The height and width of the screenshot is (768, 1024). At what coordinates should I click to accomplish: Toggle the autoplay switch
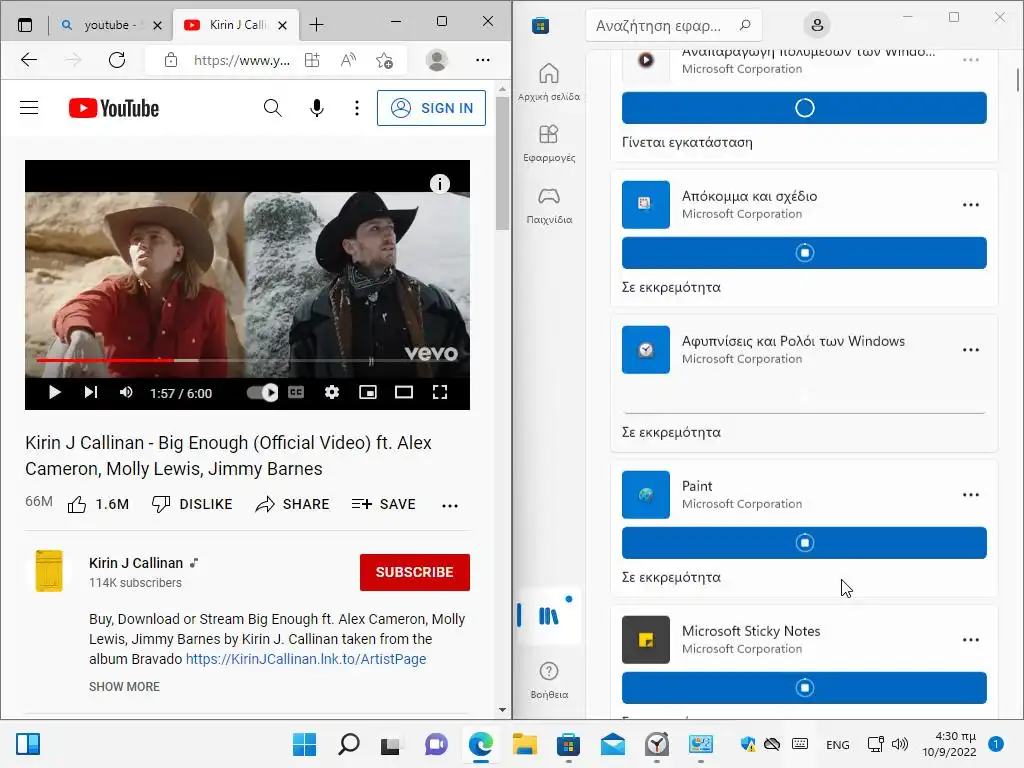(263, 392)
